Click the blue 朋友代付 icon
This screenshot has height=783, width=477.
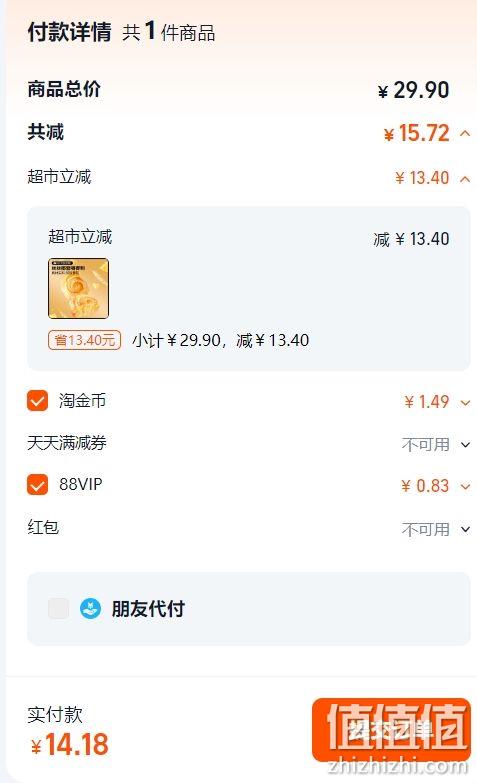coord(90,609)
